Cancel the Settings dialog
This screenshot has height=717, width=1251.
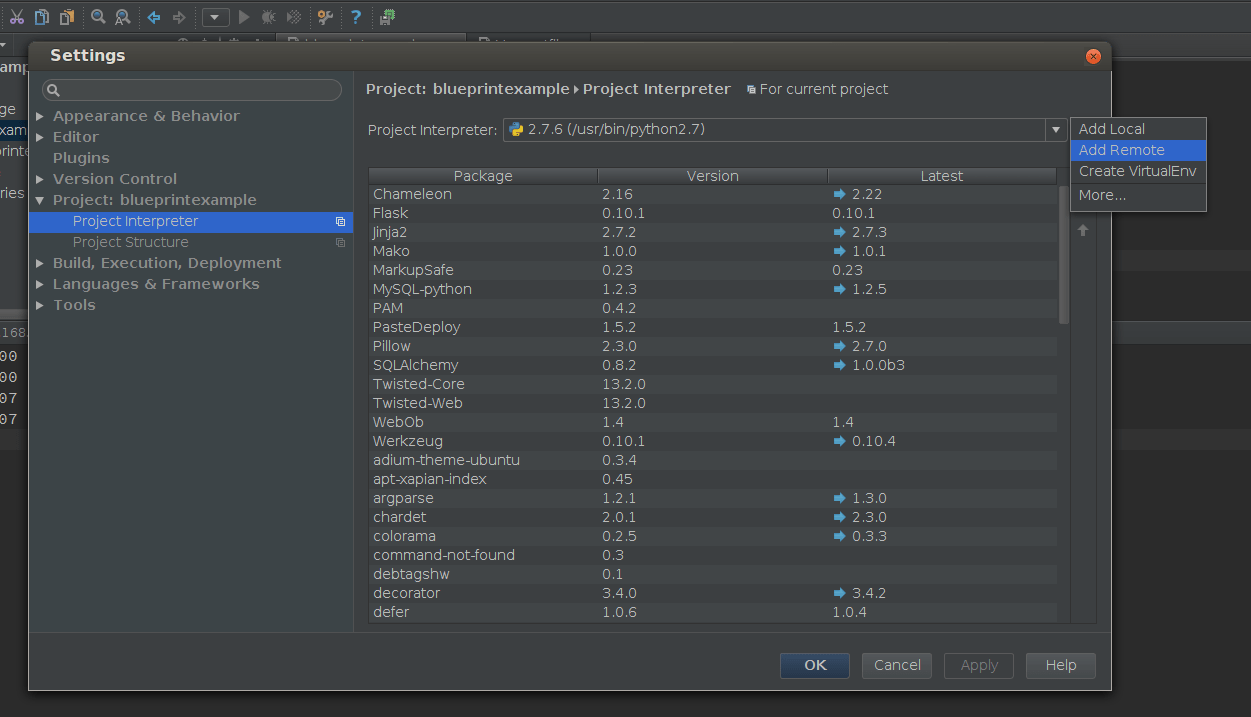[x=896, y=665]
